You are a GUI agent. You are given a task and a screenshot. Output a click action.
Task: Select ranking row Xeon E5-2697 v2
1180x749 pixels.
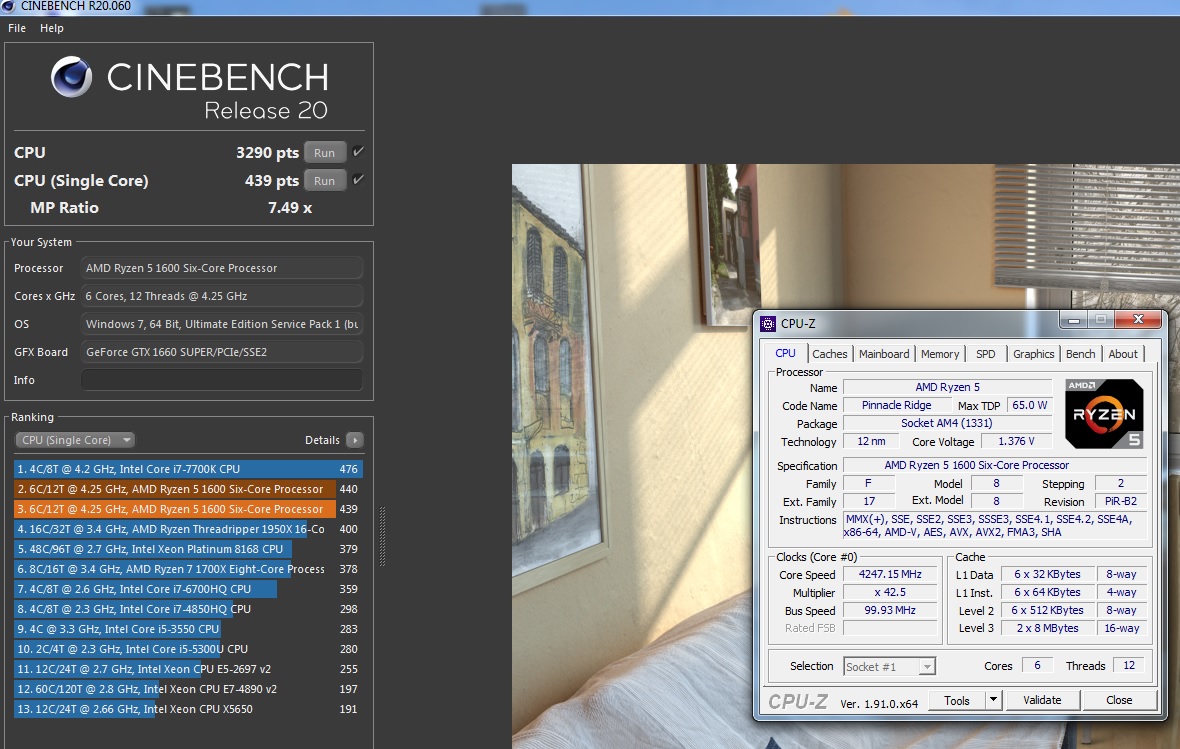pos(188,668)
